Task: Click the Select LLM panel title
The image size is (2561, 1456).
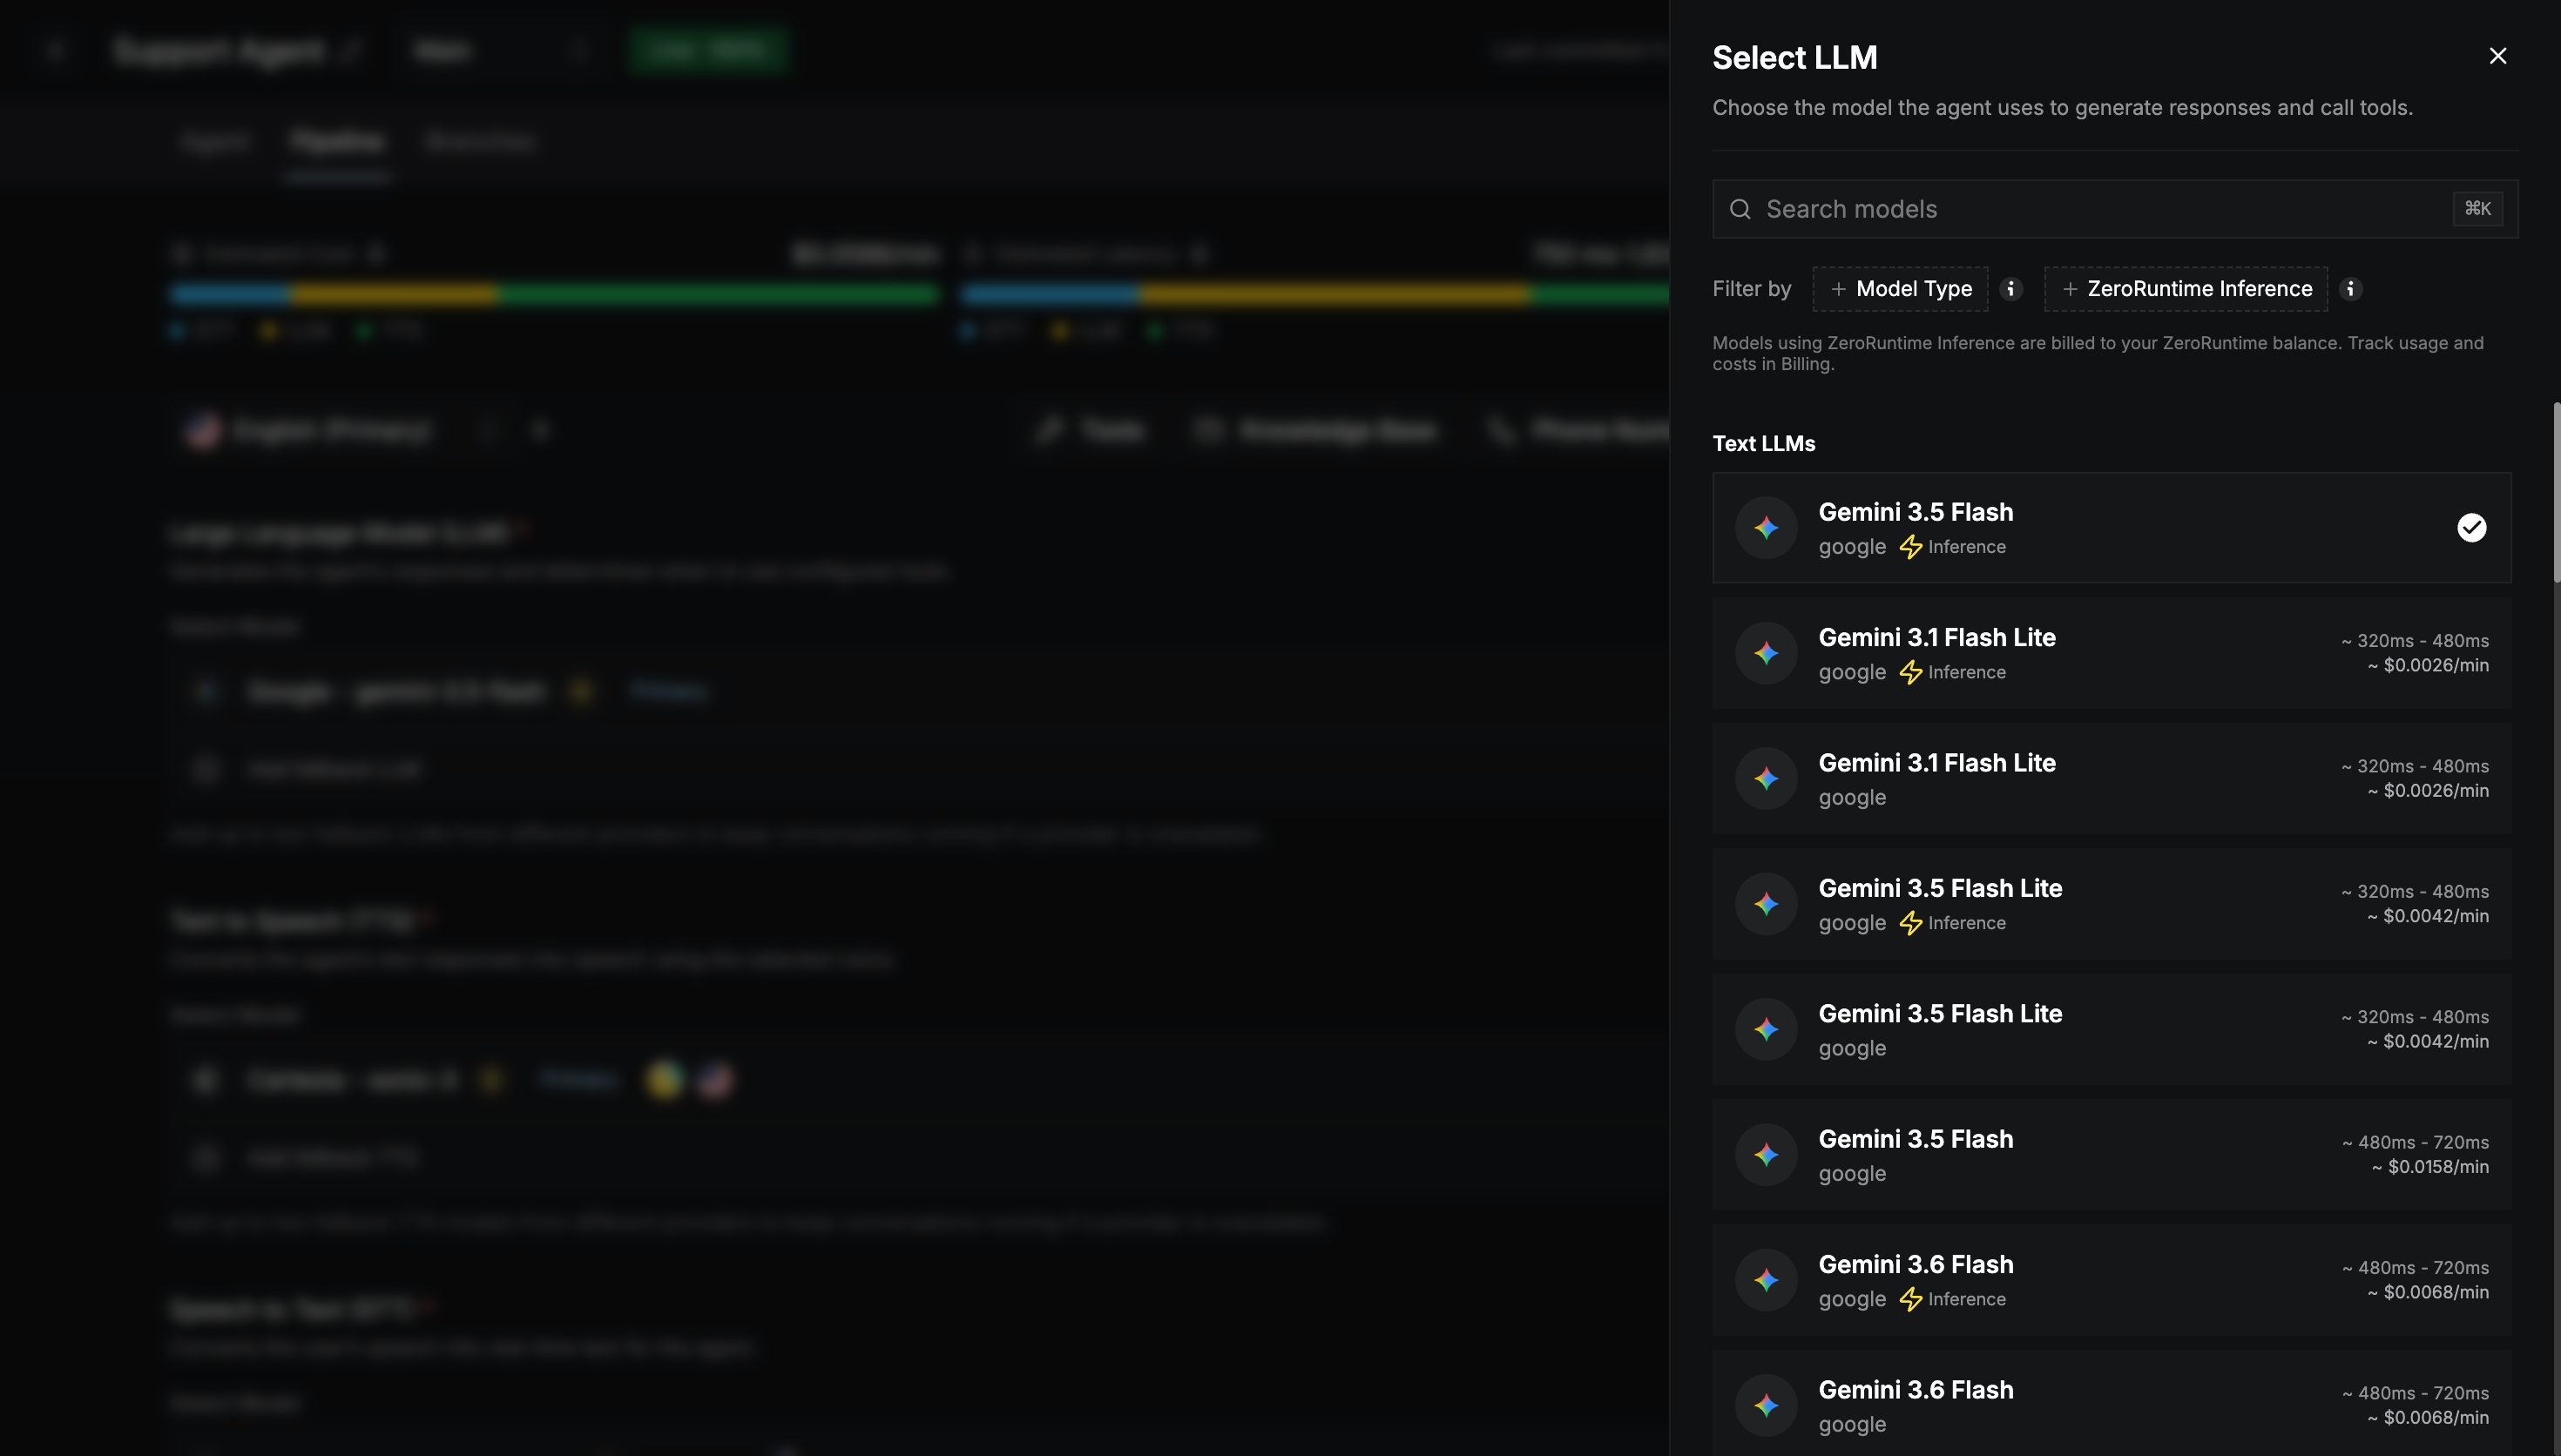Action: tap(1794, 57)
